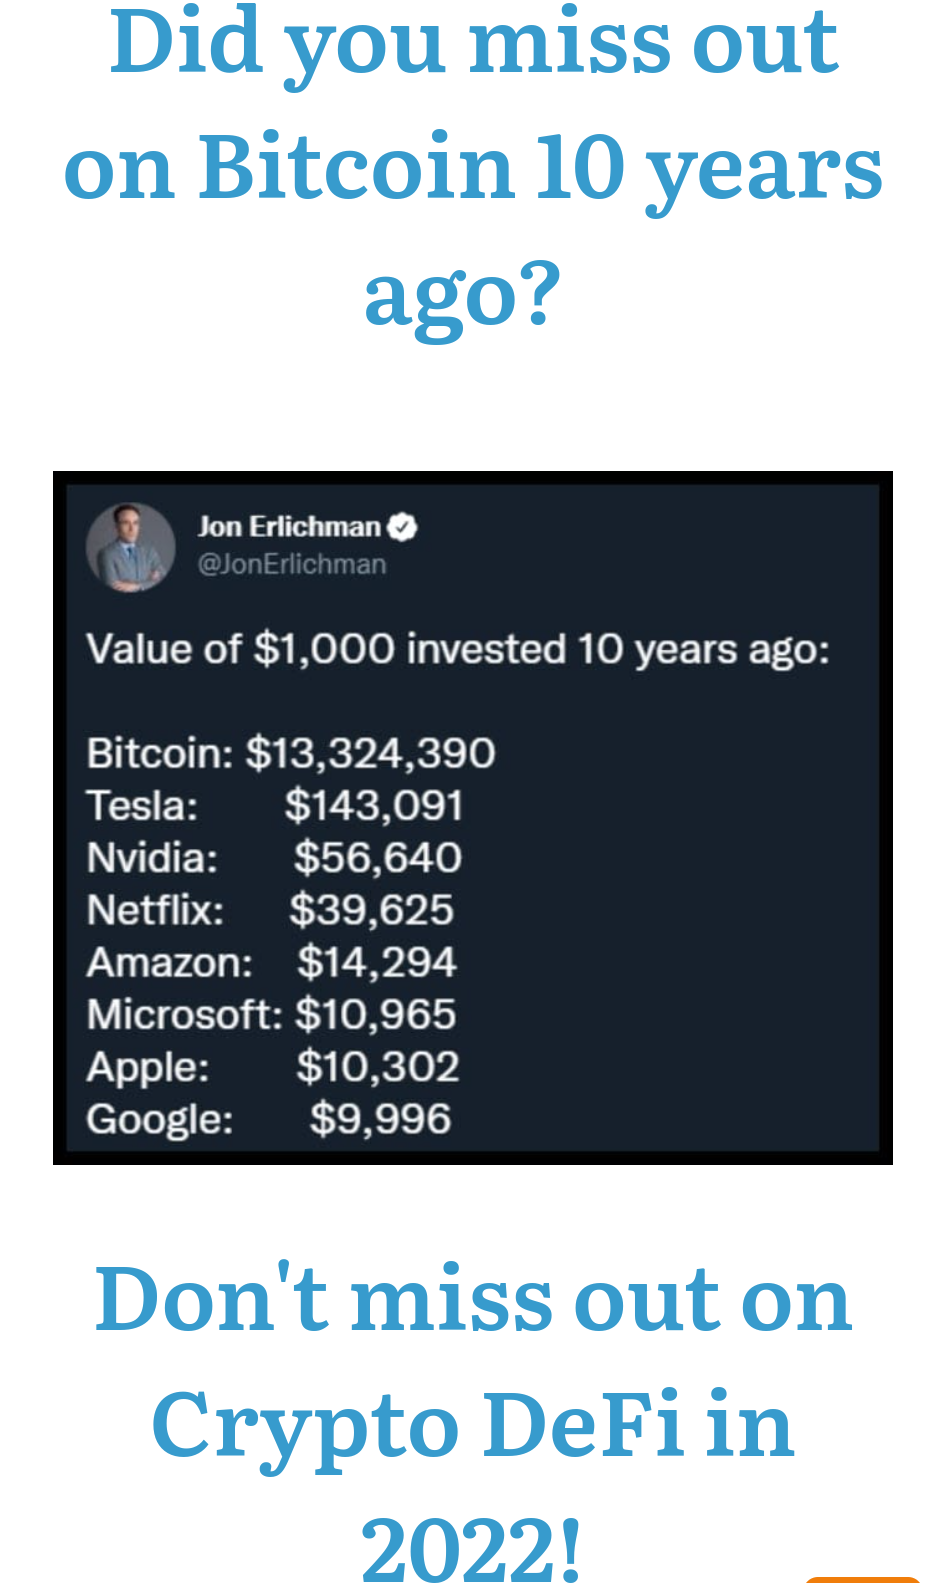This screenshot has height=1583, width=930.
Task: Click Jon Erlichman's profile avatar
Action: click(x=131, y=547)
